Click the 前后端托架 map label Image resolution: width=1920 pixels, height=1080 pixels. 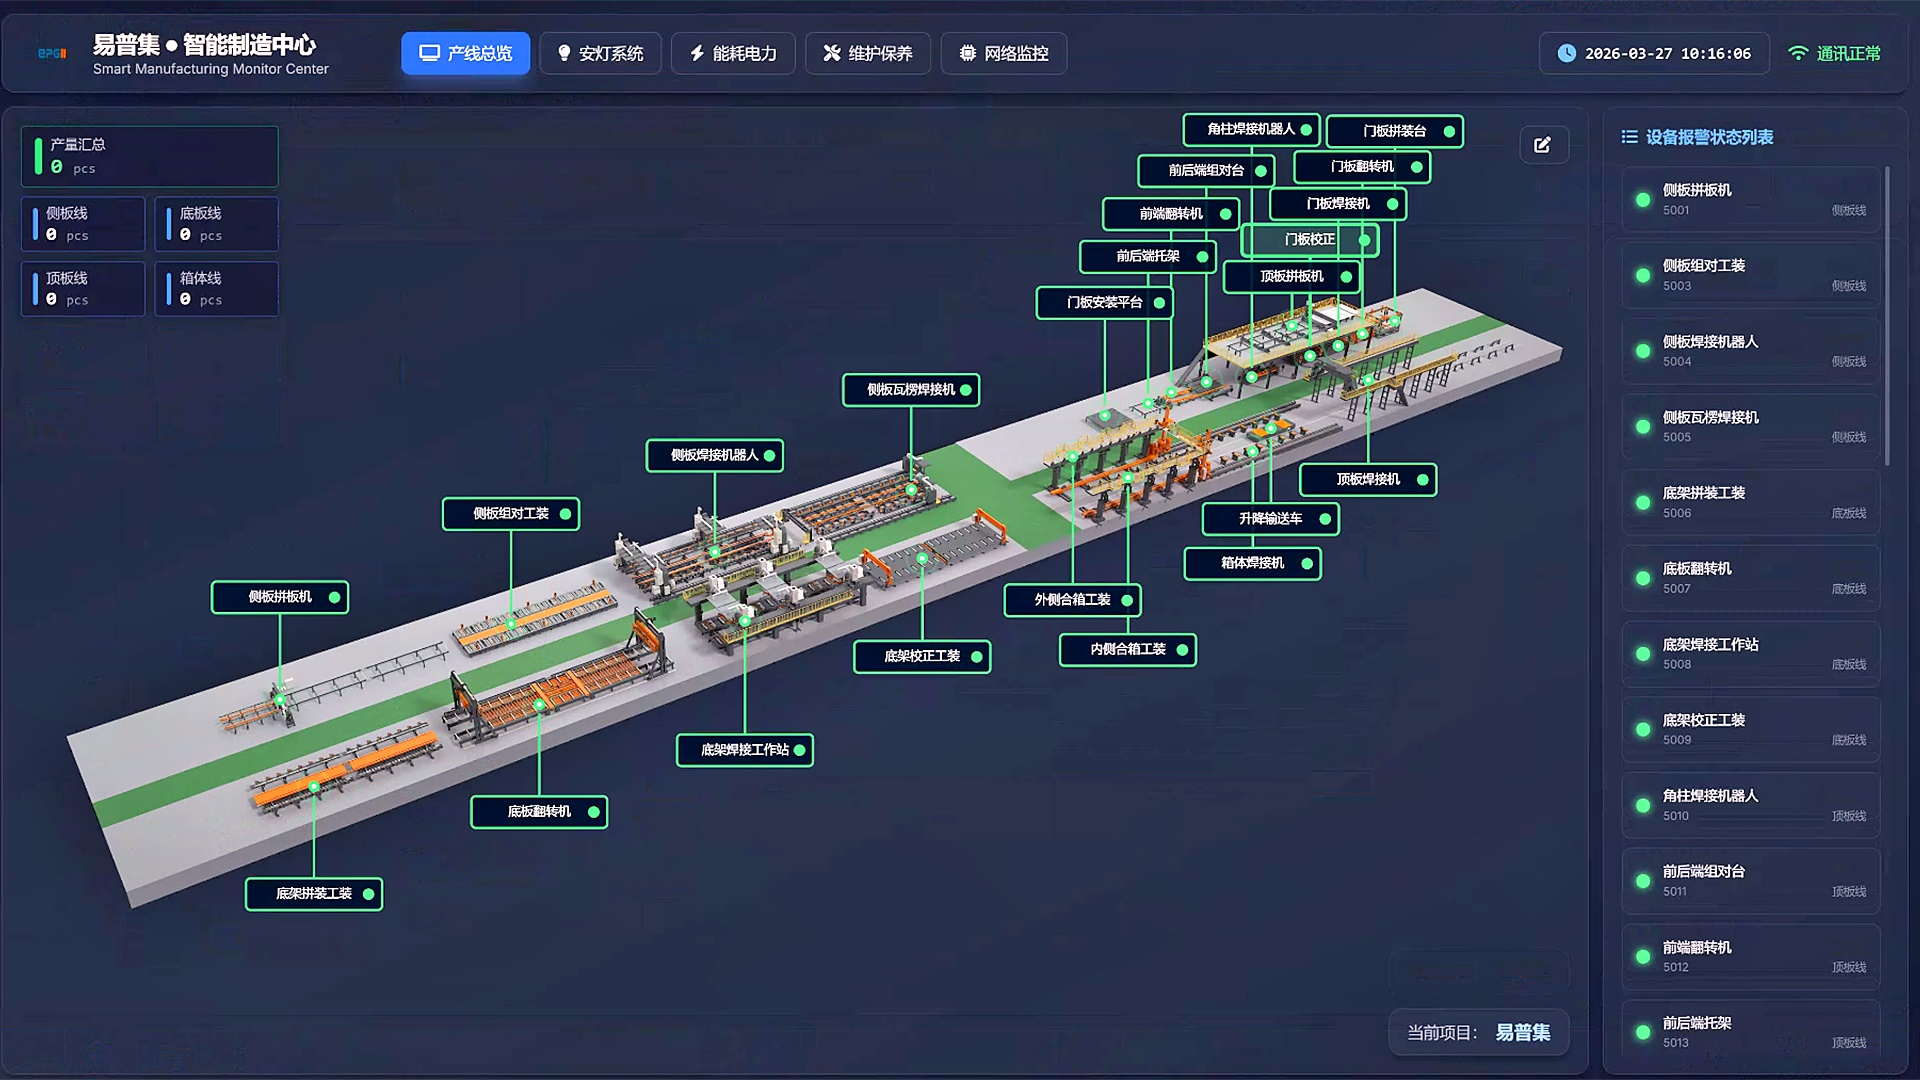point(1148,257)
